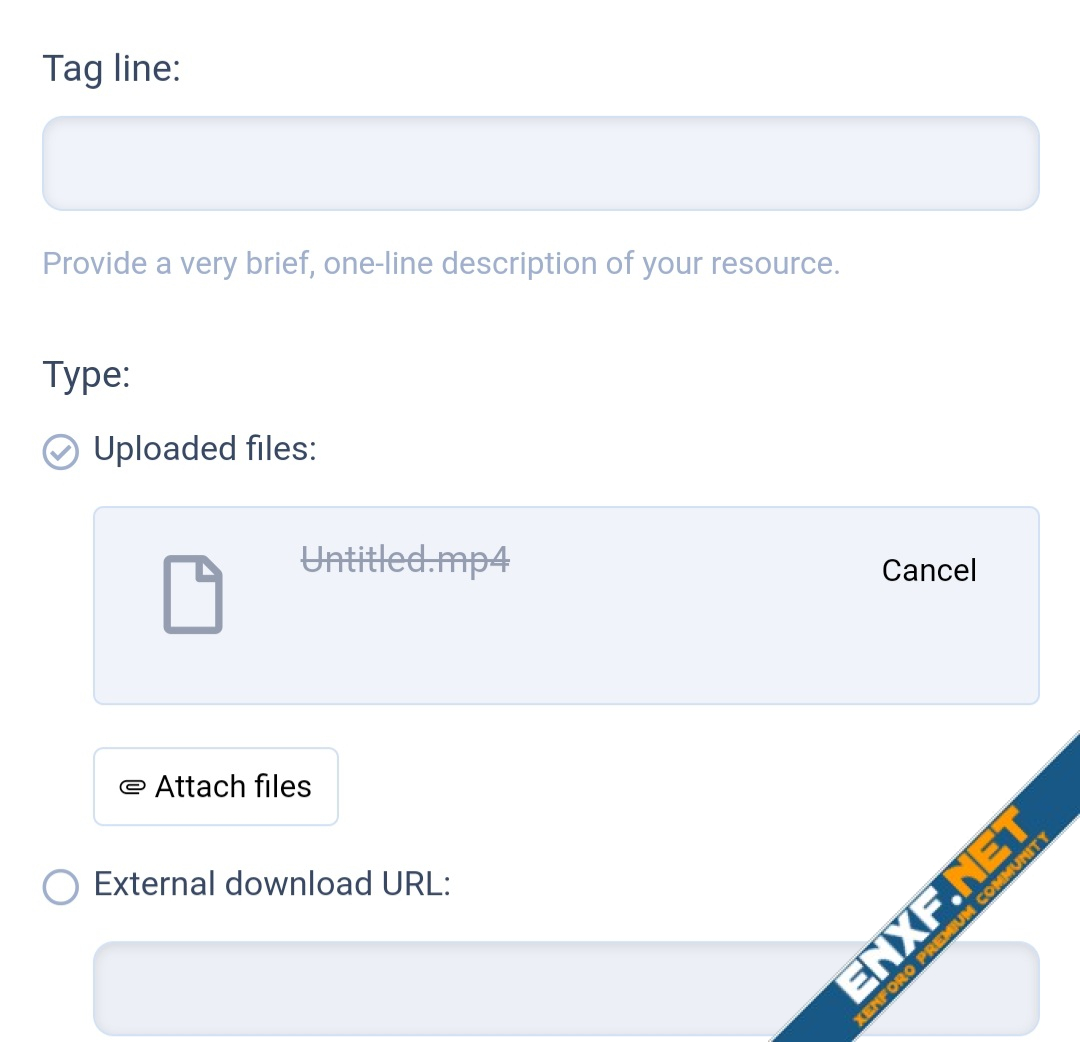Click the 'Type:' heading label
Image resolution: width=1080 pixels, height=1042 pixels.
click(87, 375)
